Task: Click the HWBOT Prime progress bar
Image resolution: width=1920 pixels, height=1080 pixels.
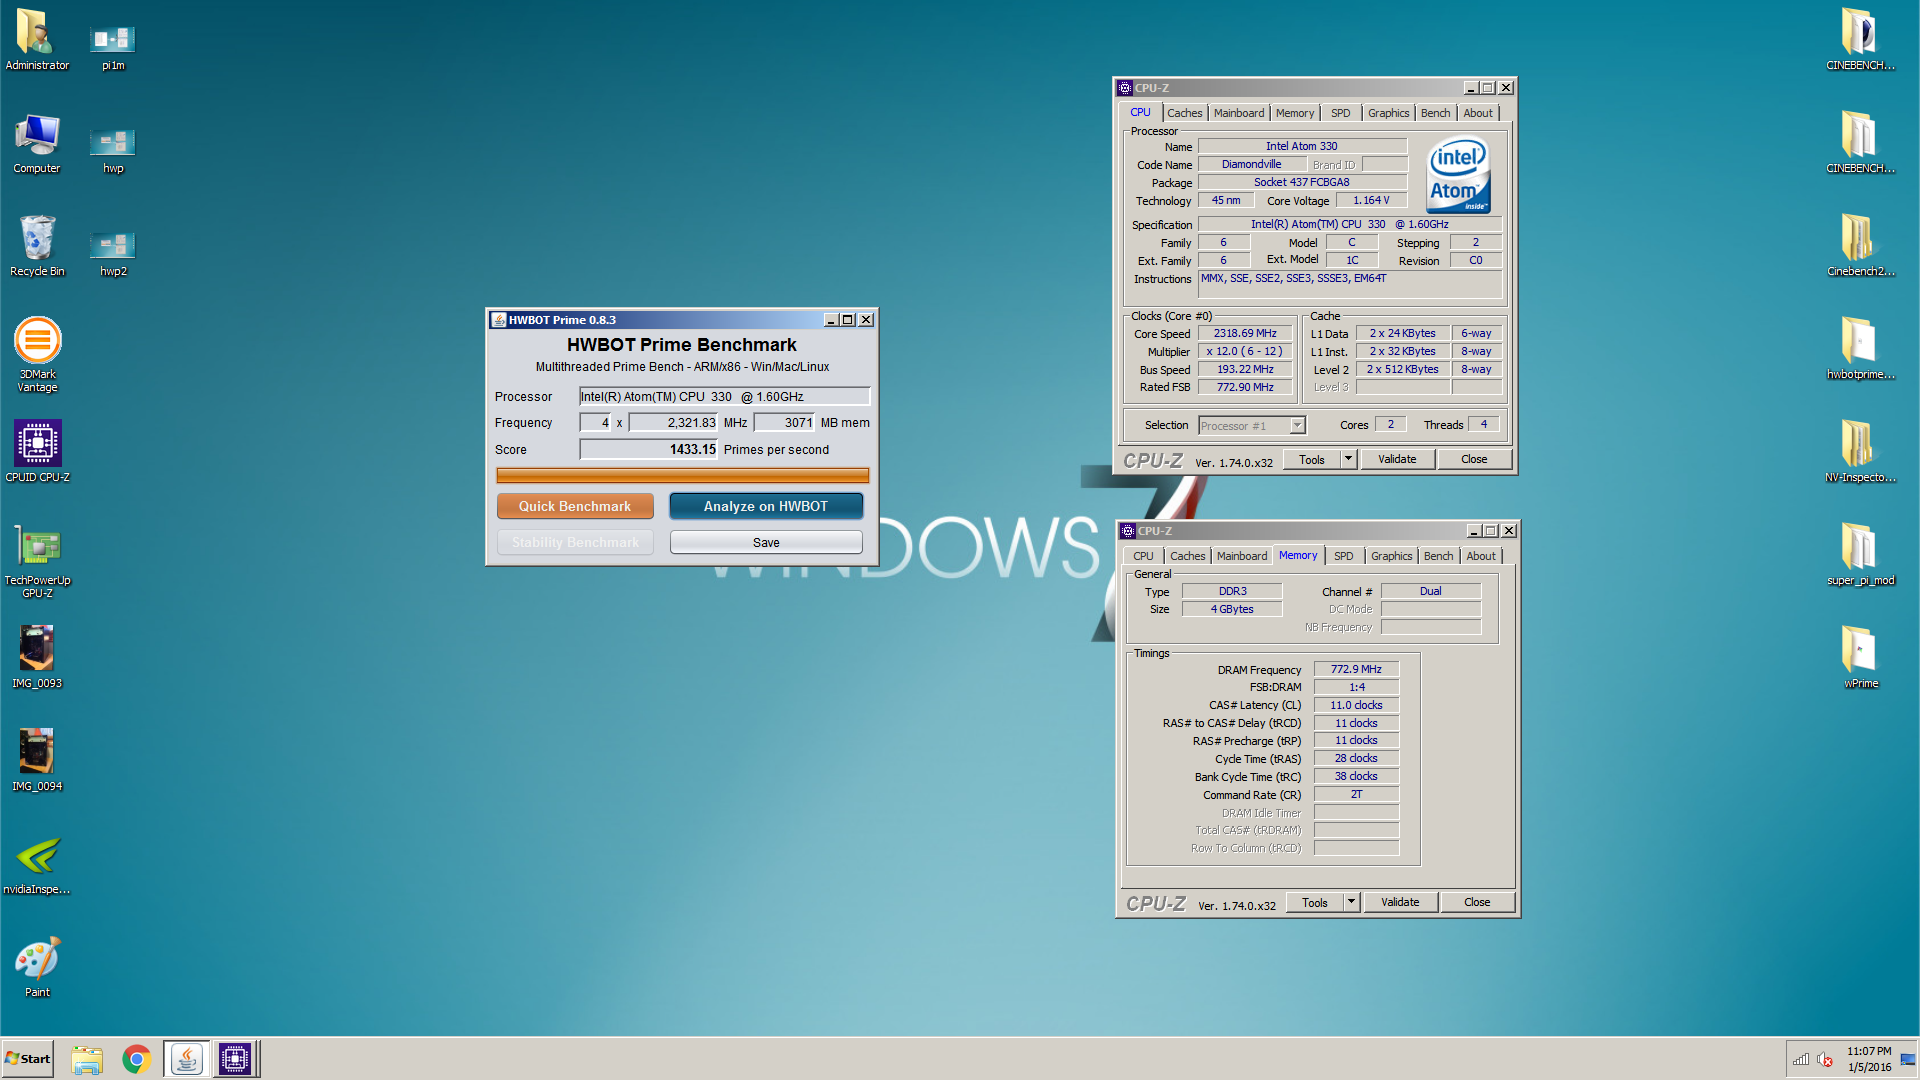Action: click(682, 476)
